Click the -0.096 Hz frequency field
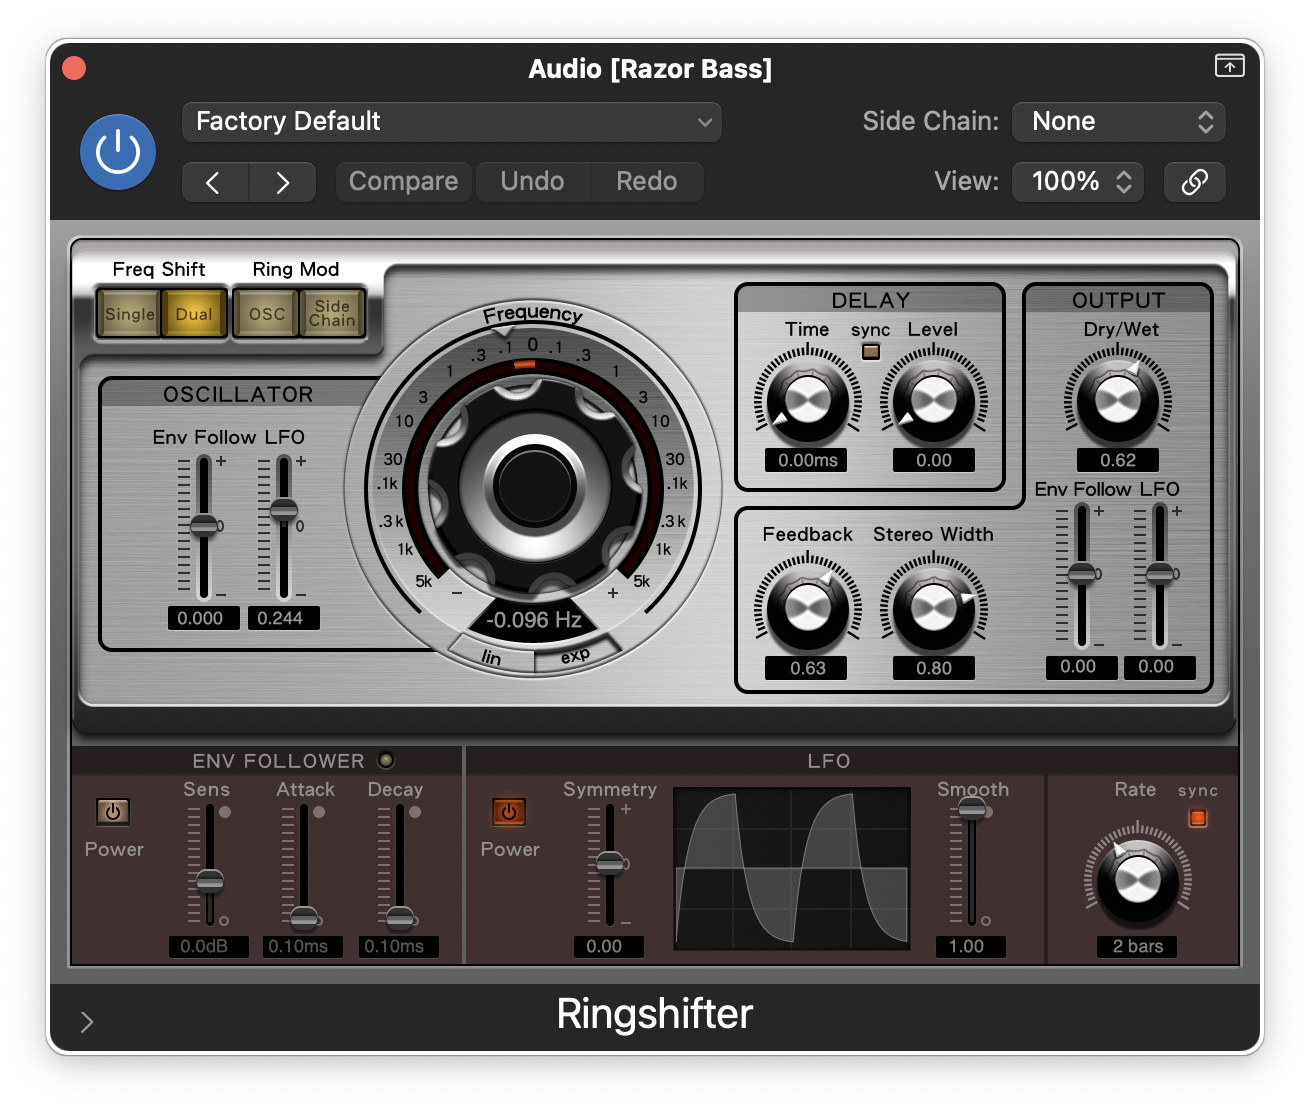 [533, 620]
